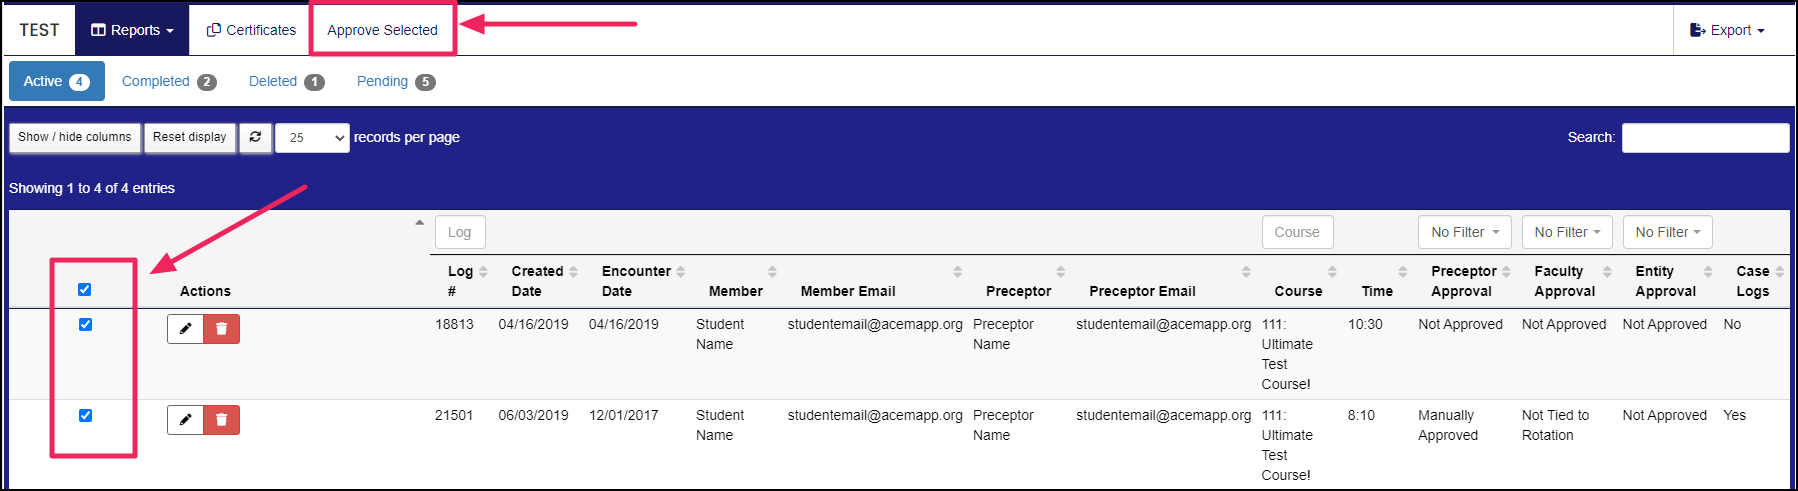Click created date 06/03/2019 cell

pos(533,415)
